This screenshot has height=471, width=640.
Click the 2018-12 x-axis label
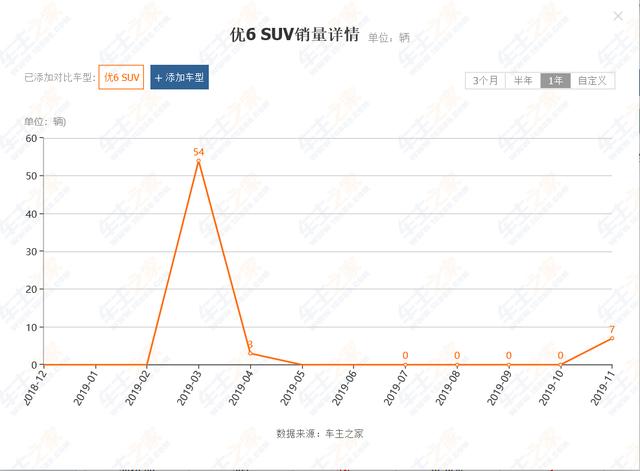[x=34, y=387]
